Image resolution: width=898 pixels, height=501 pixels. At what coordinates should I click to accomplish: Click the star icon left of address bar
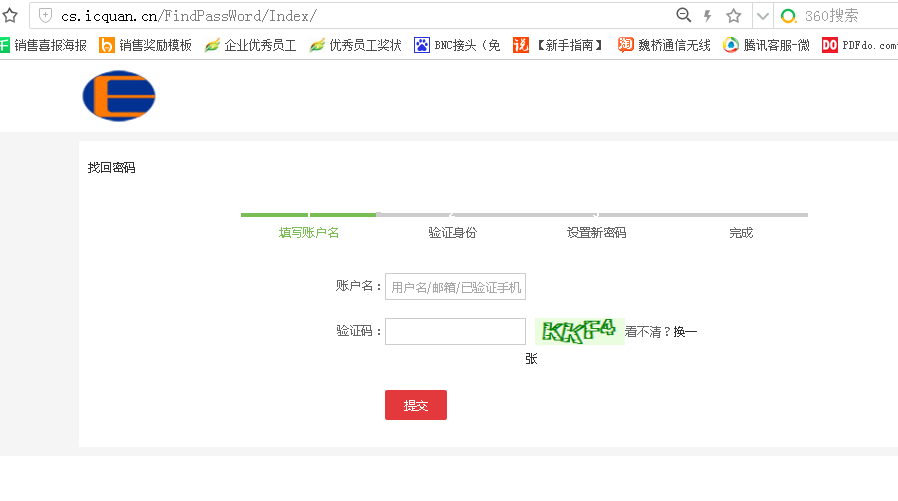(x=10, y=16)
